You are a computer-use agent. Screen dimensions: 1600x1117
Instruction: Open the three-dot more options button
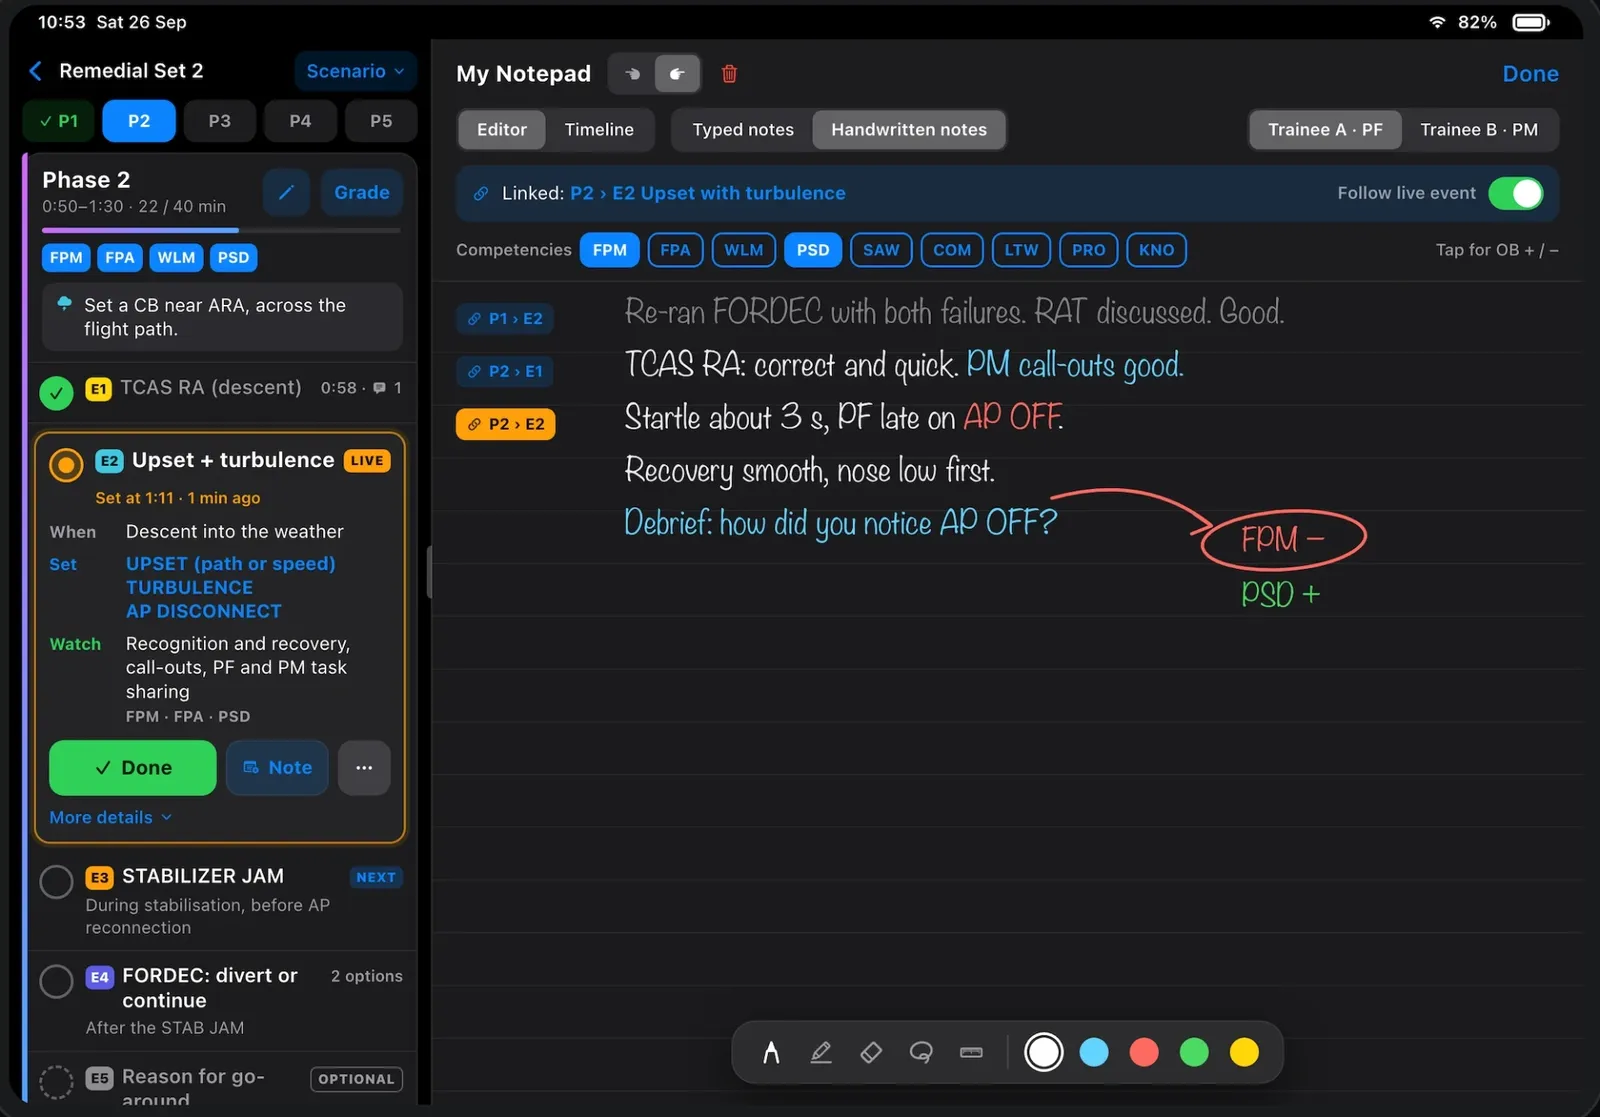[364, 768]
